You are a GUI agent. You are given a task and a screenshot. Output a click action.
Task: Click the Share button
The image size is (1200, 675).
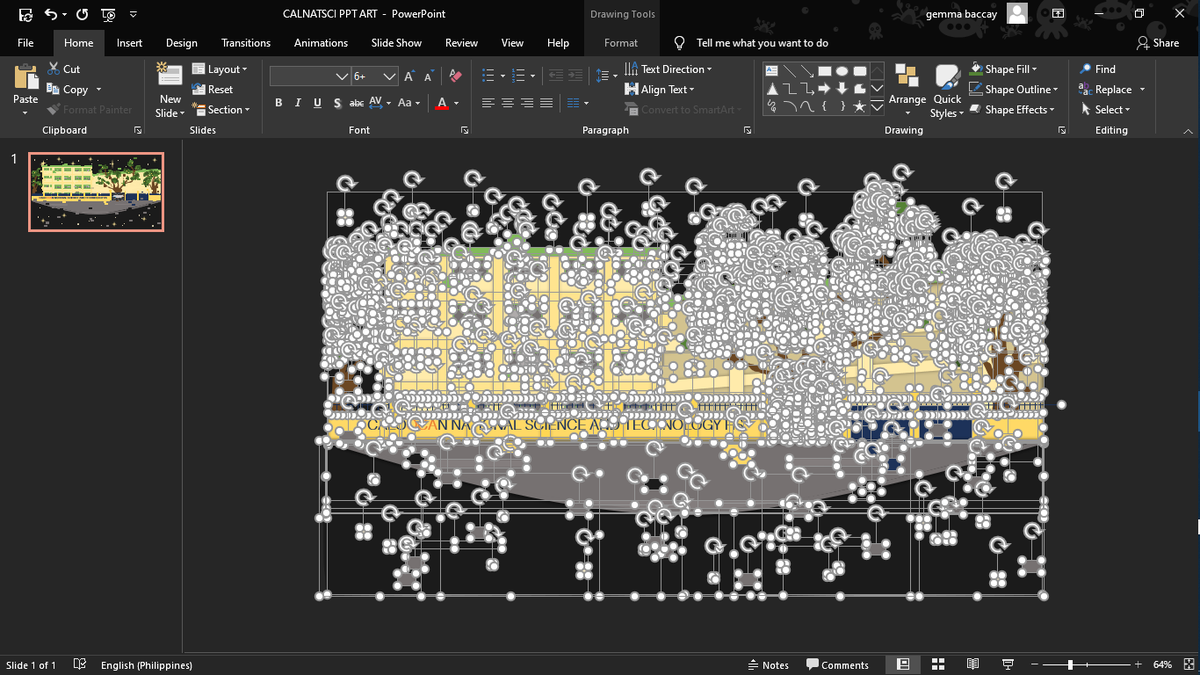click(1158, 43)
